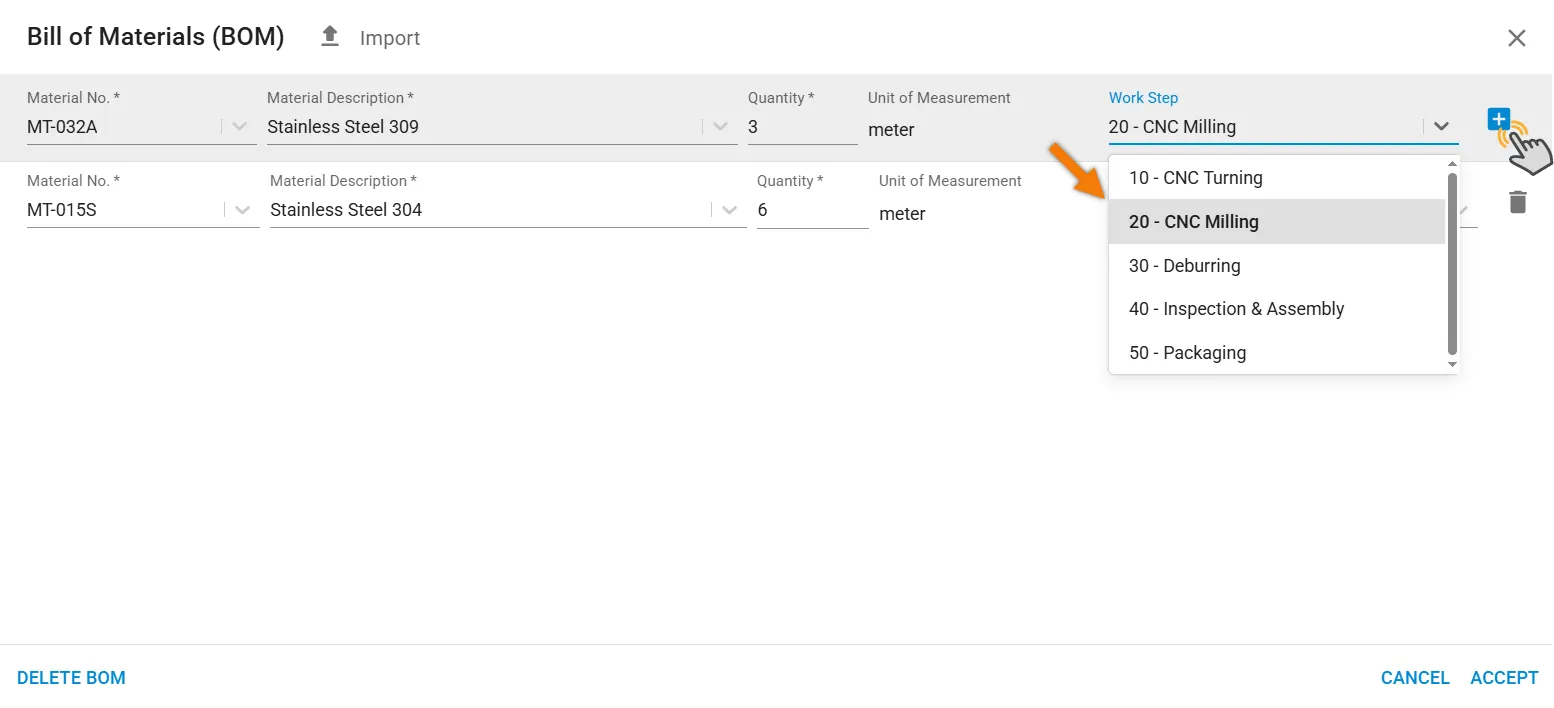Click the Material No. field MT-032A
Screen dimensions: 1554x708
[x=141, y=127]
